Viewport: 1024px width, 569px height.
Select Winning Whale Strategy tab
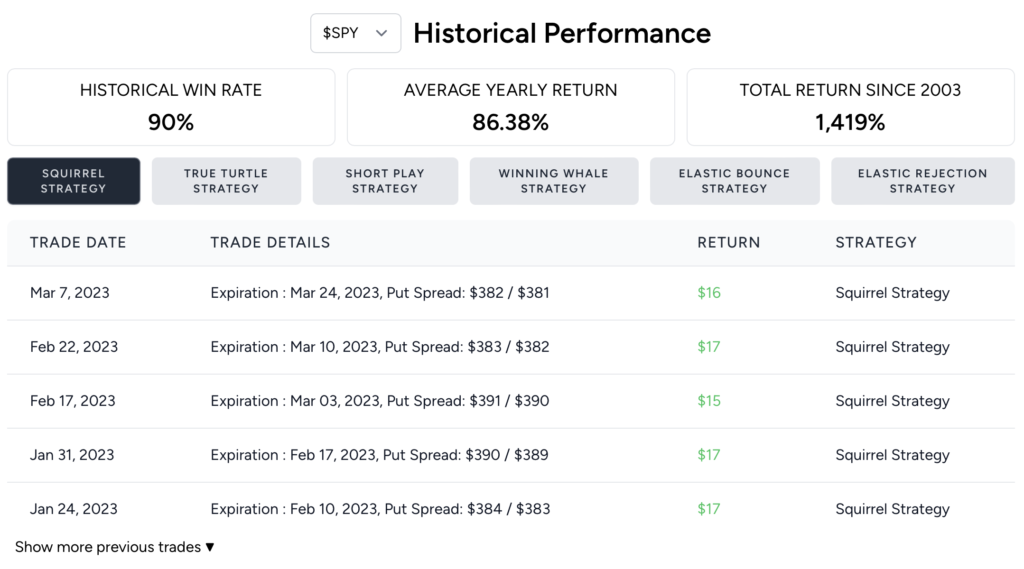click(554, 181)
